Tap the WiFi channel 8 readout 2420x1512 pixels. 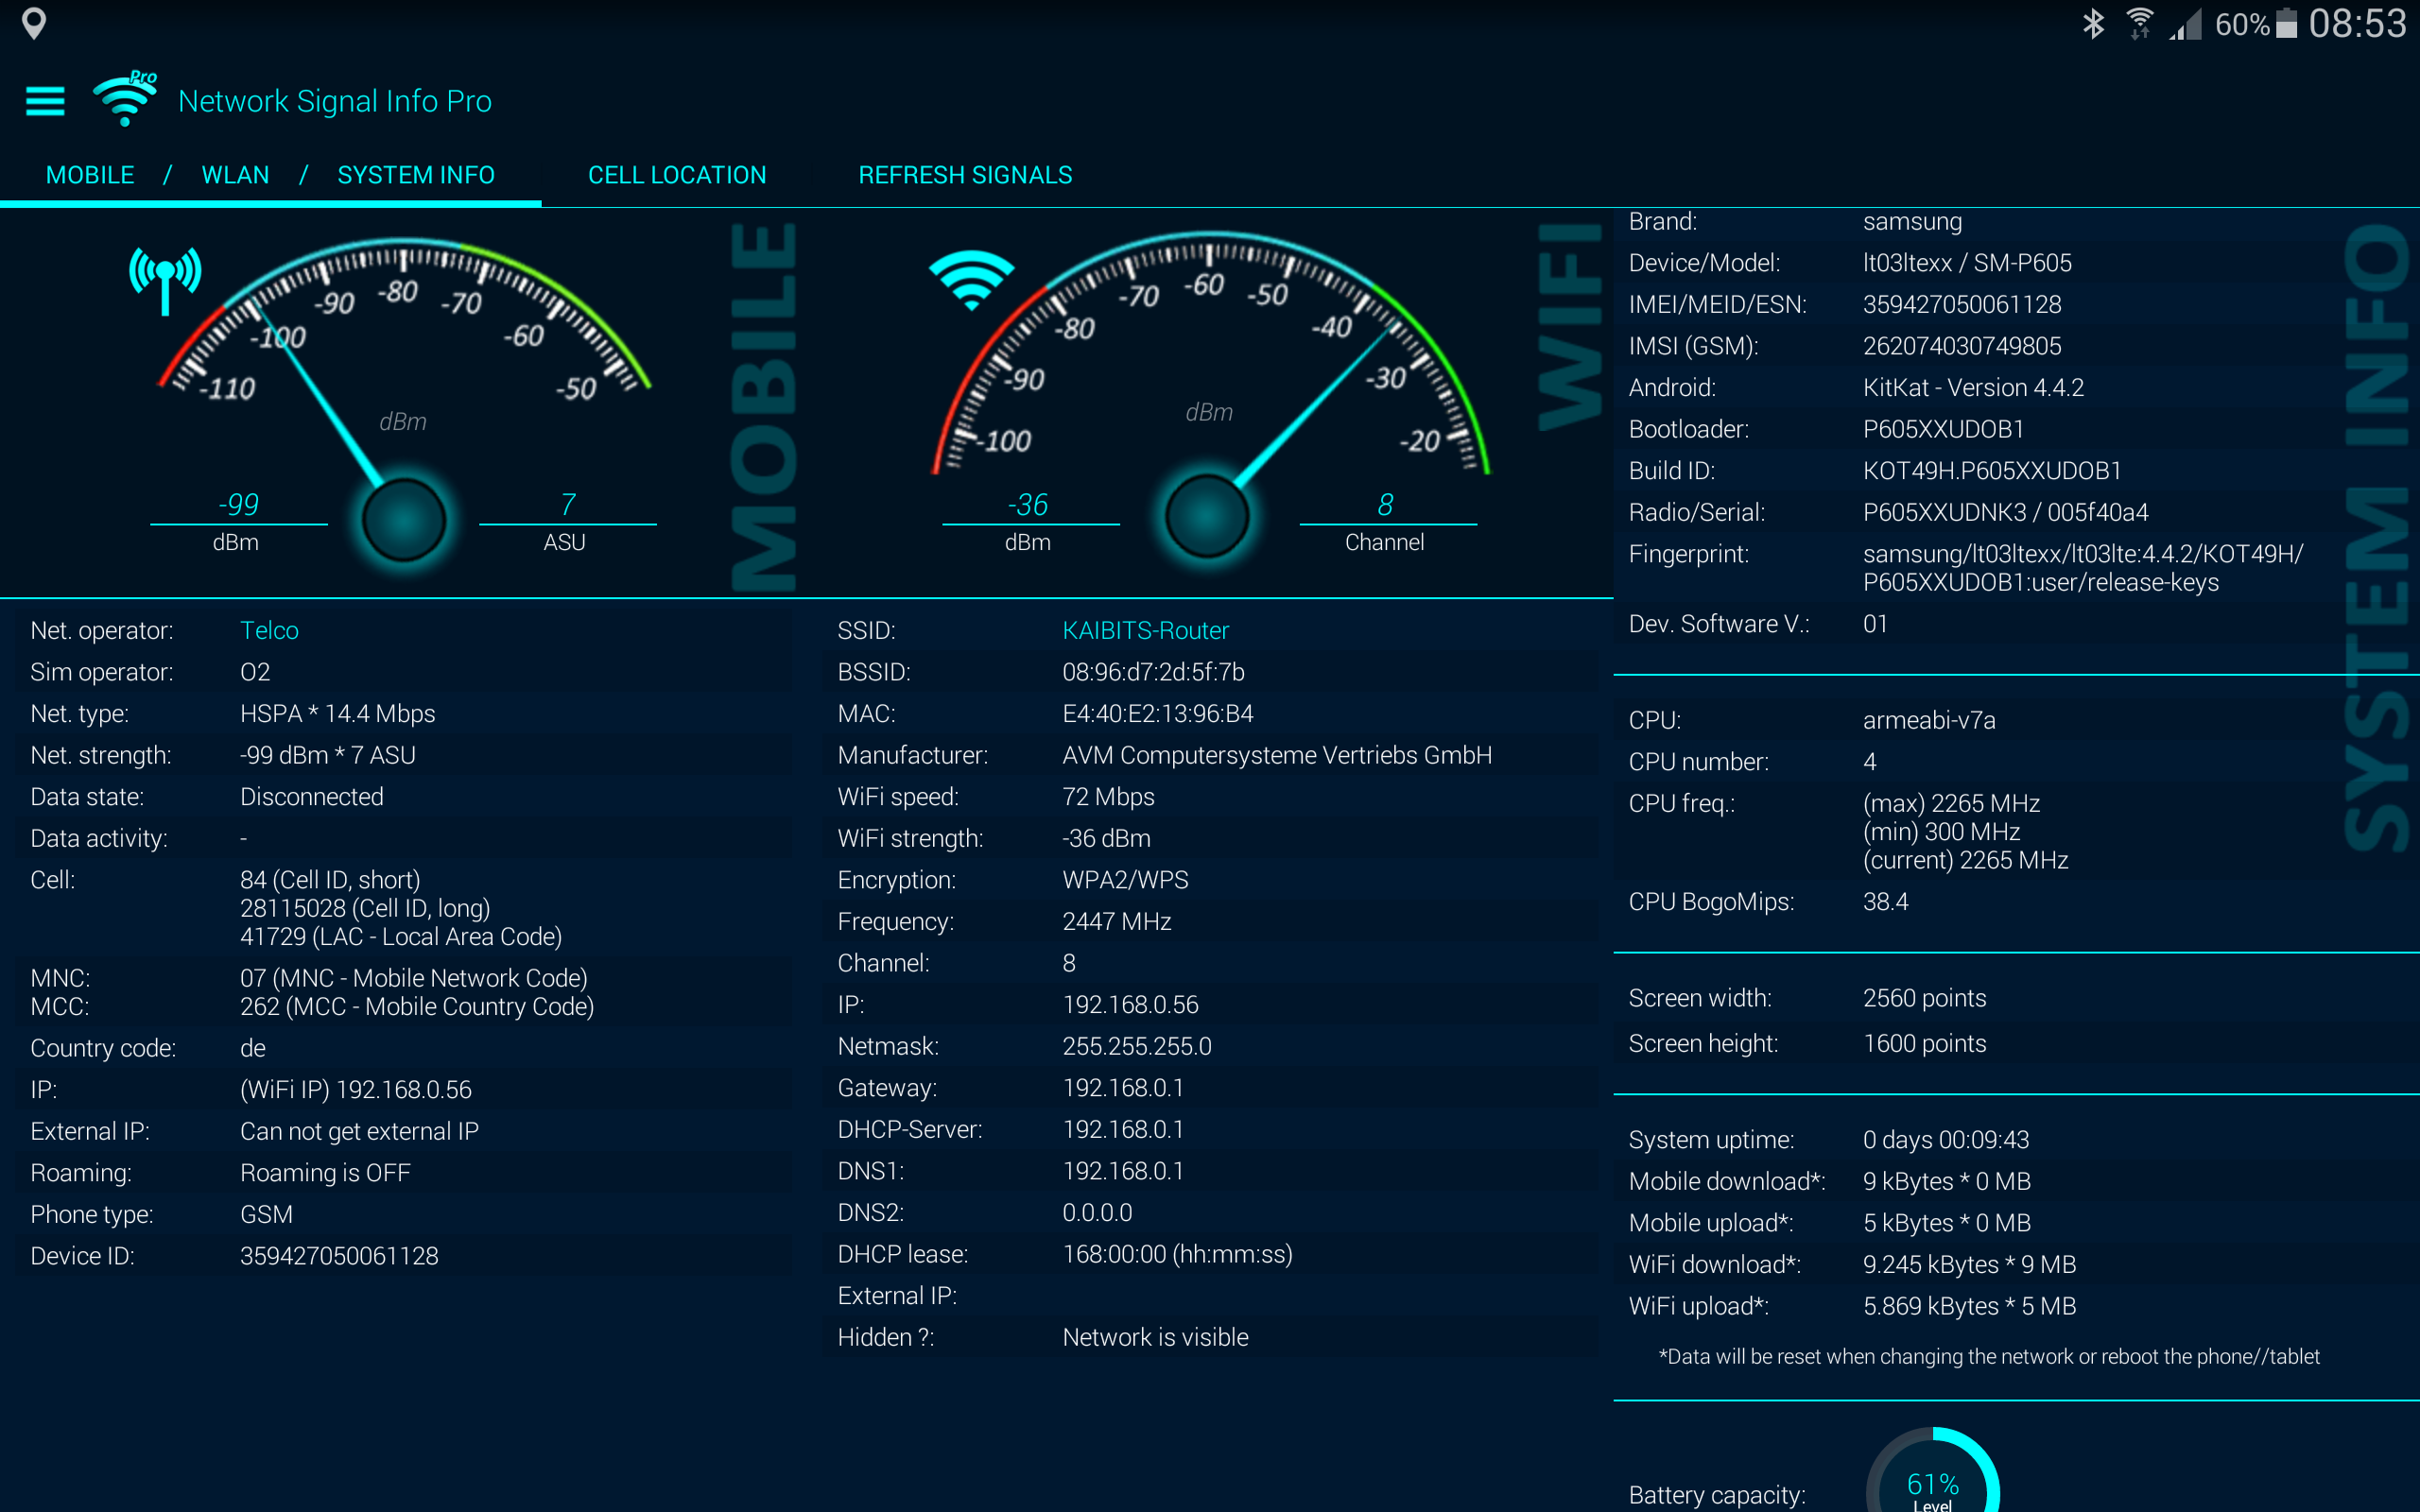[1385, 504]
